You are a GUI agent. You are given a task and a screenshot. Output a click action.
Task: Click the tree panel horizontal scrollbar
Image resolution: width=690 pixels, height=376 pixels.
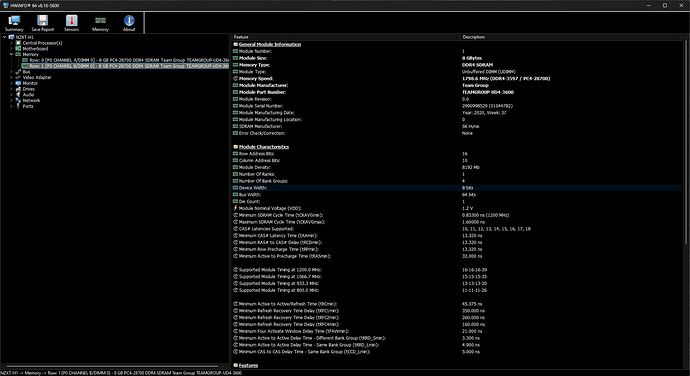pos(112,366)
